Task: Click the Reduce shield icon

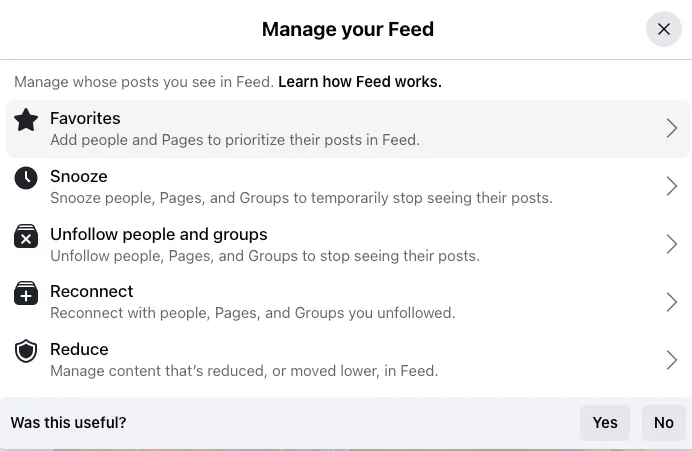Action: pos(26,351)
